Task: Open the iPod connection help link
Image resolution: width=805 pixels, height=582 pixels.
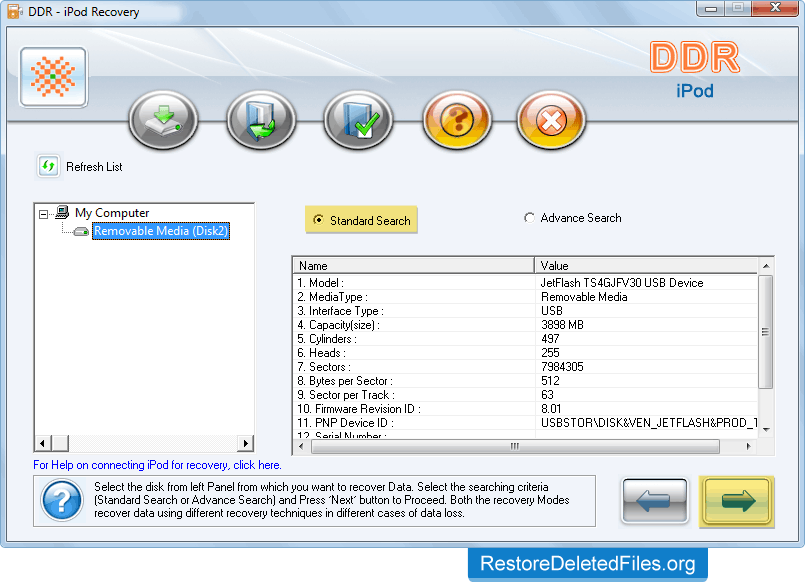Action: coord(157,465)
